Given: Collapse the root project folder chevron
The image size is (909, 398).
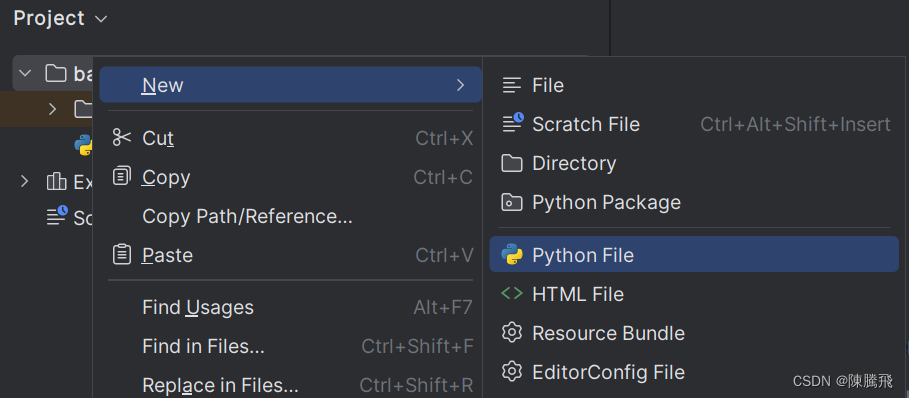Looking at the screenshot, I should (x=25, y=74).
